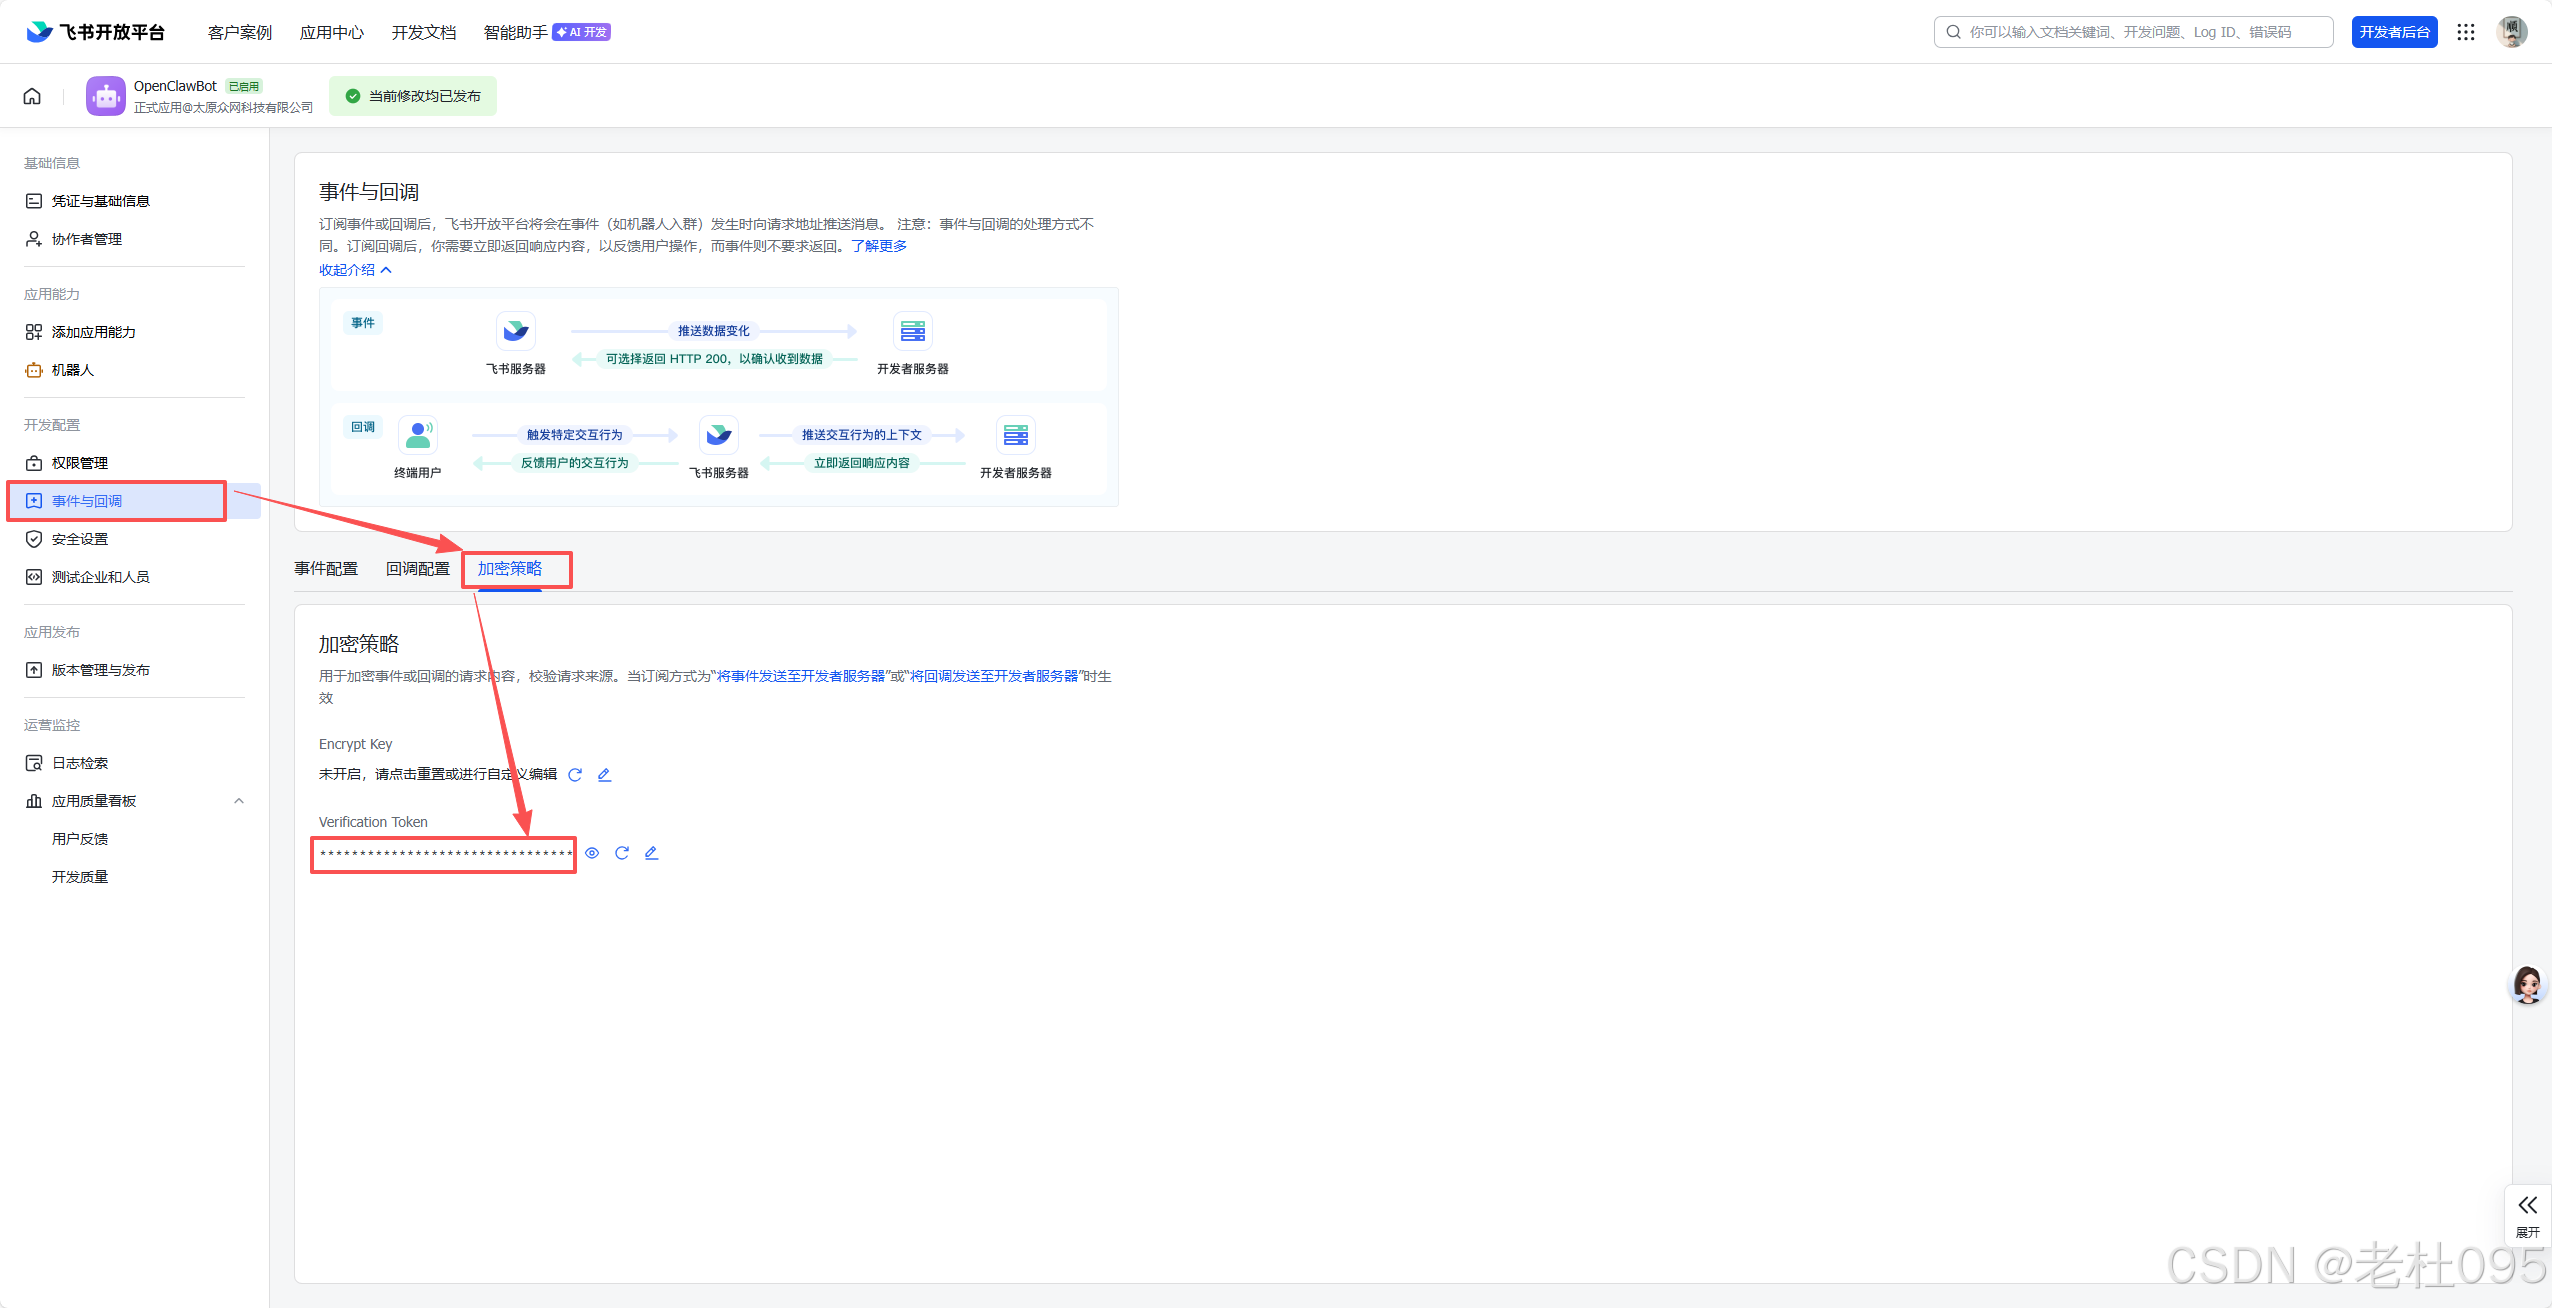
Task: Collapse the intro with 收起介绍
Action: point(355,270)
